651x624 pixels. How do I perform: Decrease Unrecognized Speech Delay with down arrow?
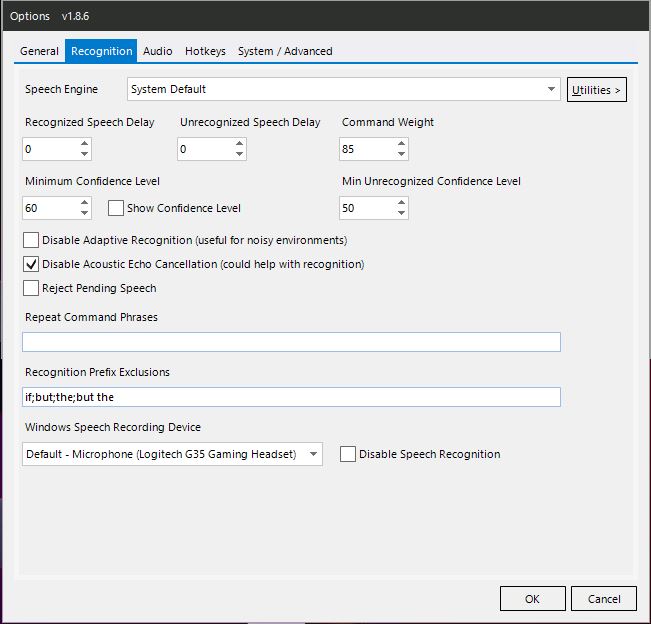click(239, 154)
